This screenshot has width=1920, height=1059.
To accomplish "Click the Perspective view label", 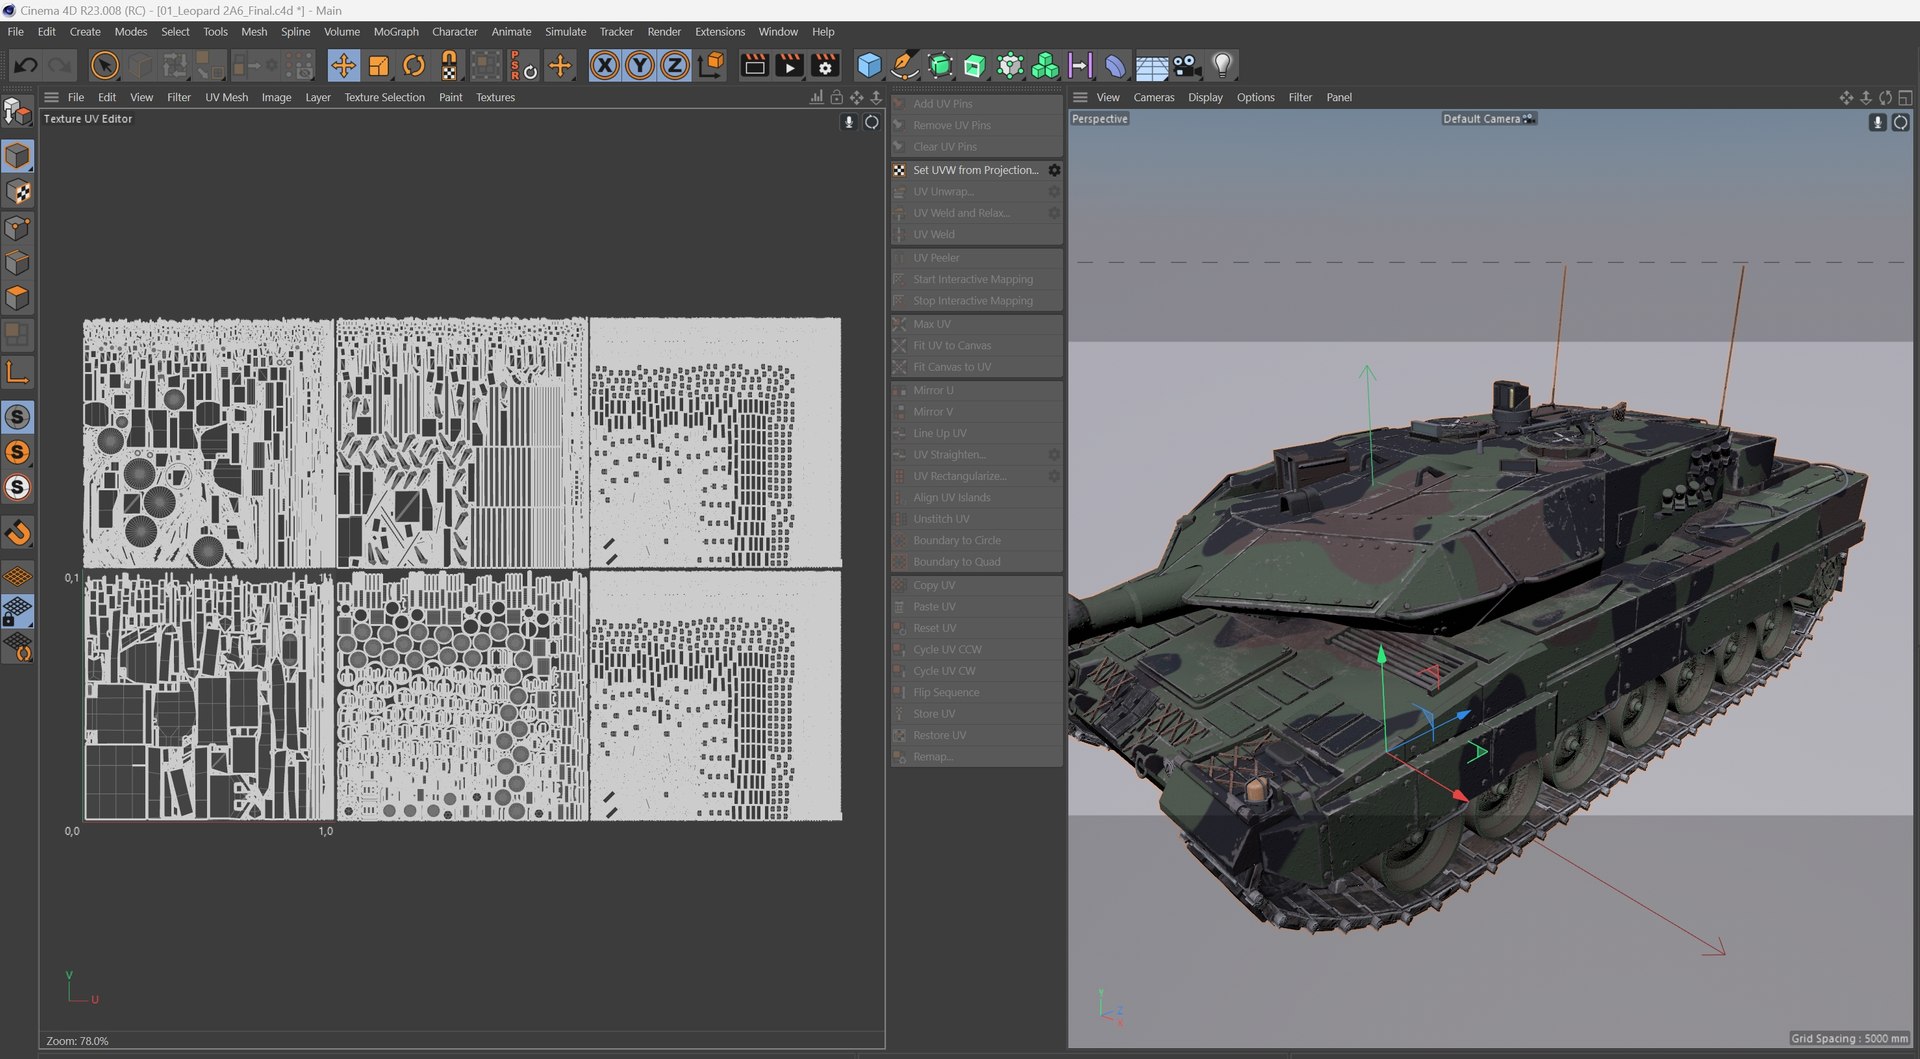I will pyautogui.click(x=1099, y=119).
